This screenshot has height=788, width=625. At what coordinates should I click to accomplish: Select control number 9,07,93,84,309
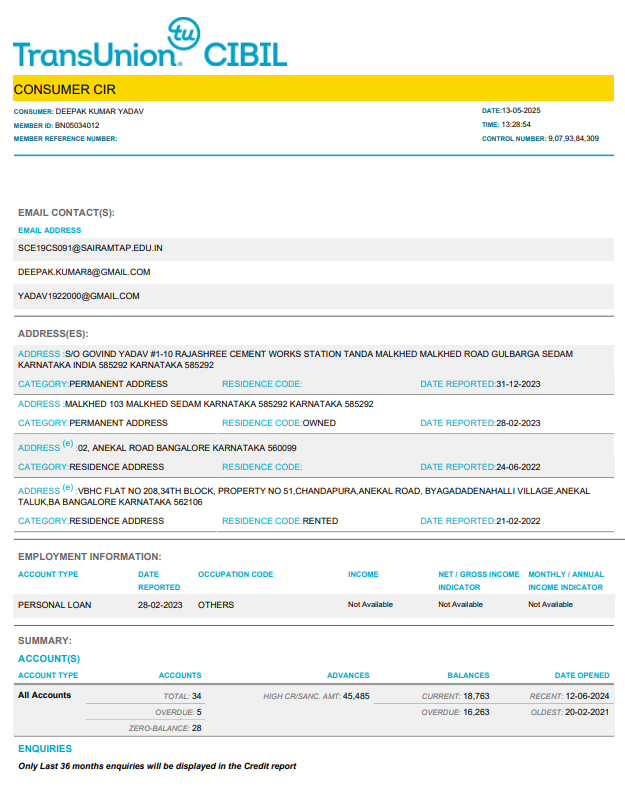(573, 138)
